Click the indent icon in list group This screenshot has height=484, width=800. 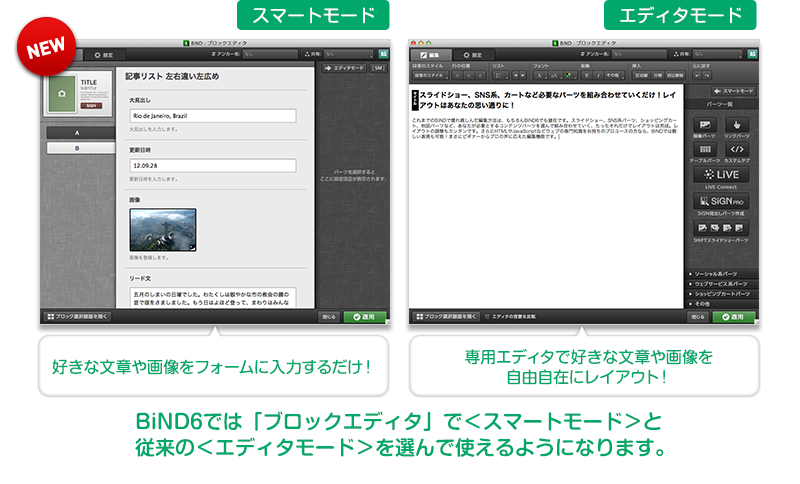coord(522,75)
